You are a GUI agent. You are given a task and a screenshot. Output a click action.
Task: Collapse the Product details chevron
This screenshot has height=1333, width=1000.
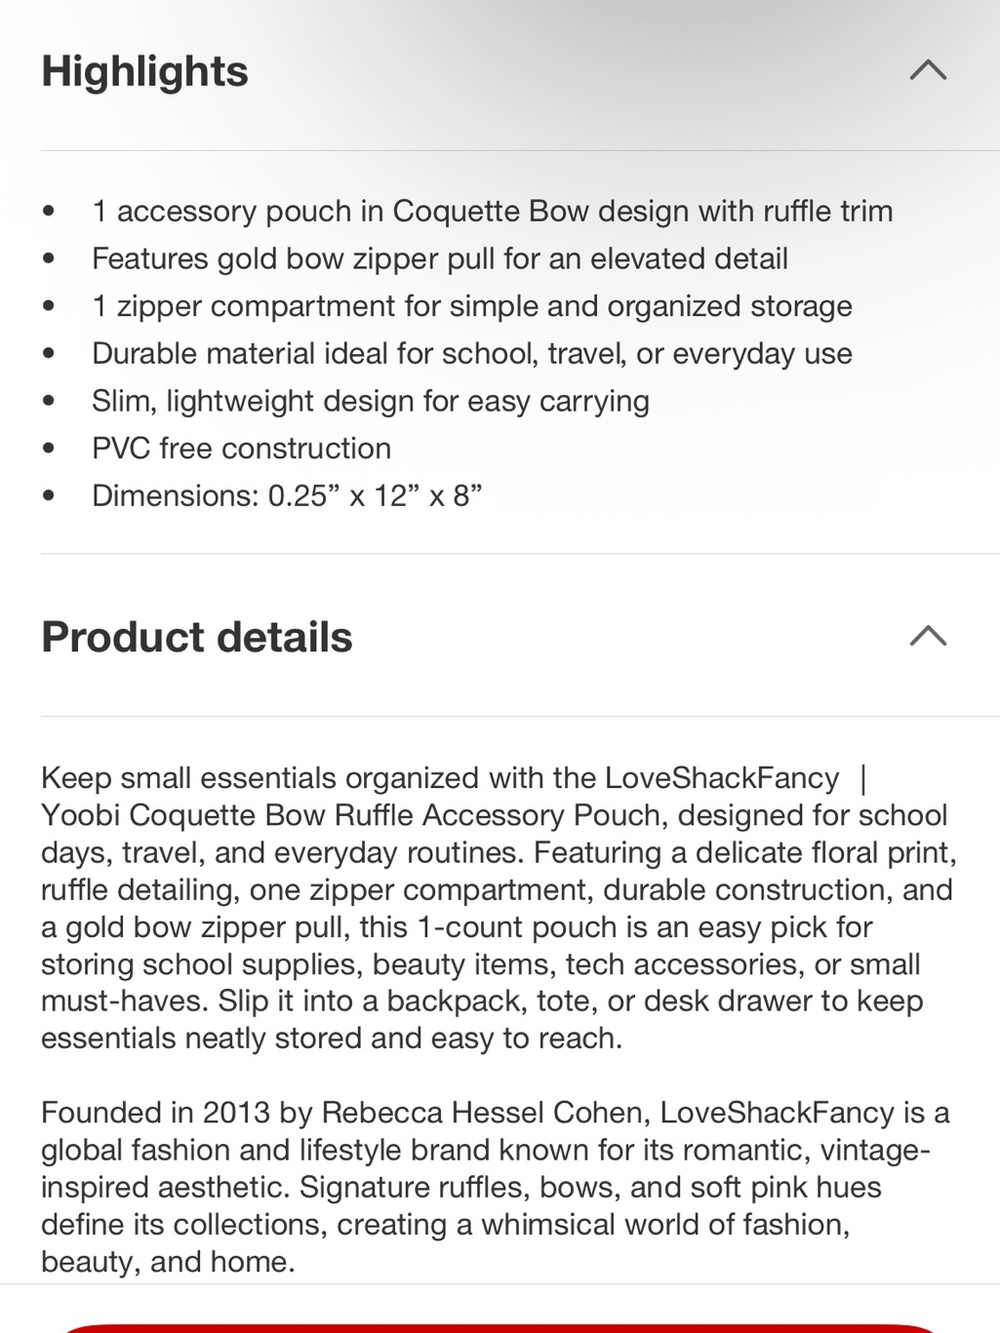click(928, 636)
